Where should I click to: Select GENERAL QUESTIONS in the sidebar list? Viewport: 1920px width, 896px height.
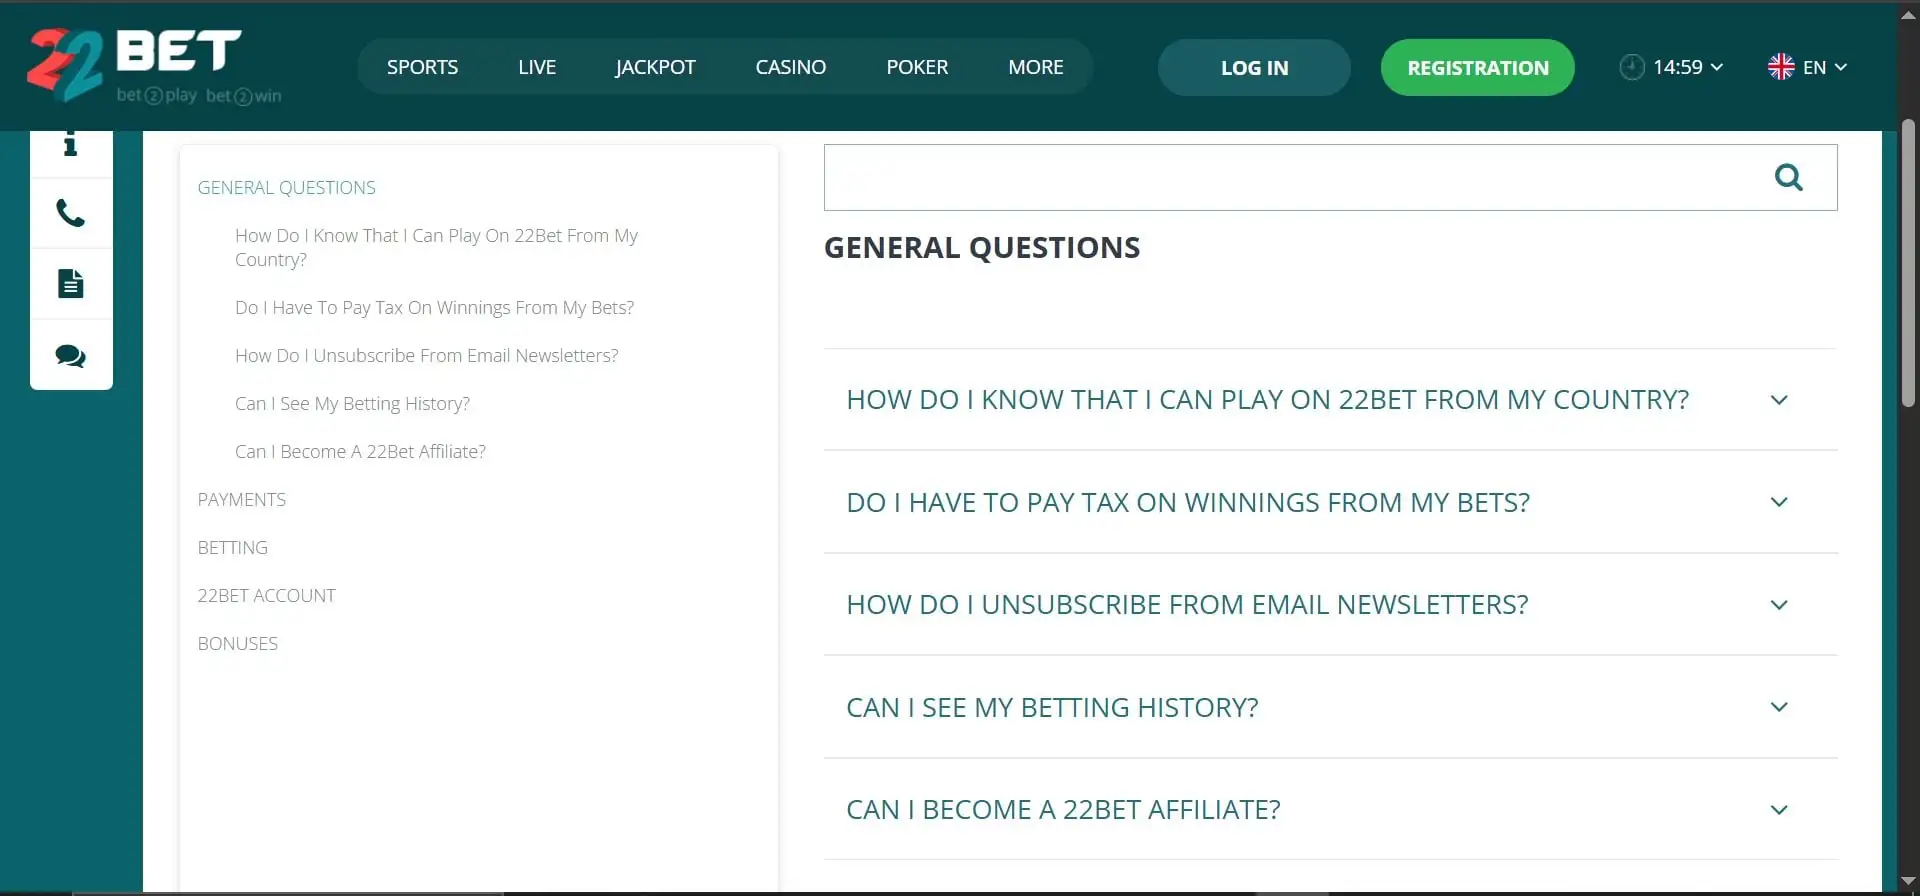point(287,188)
